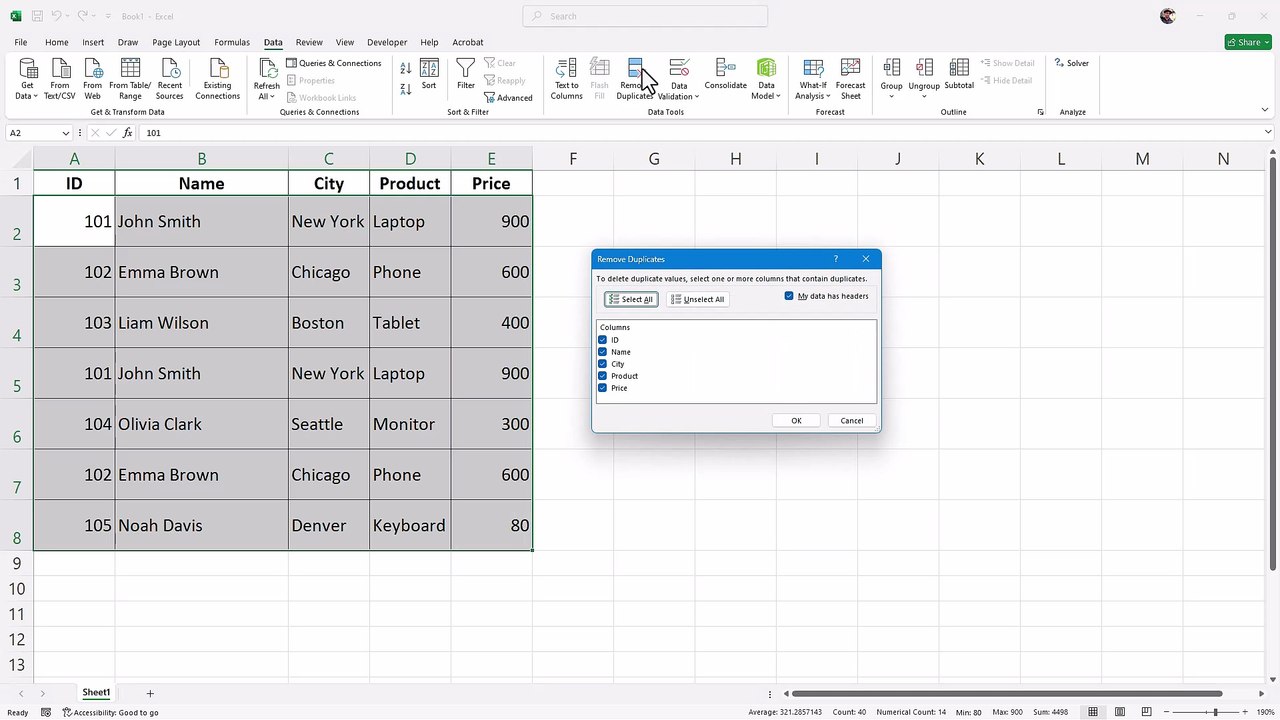Image resolution: width=1280 pixels, height=720 pixels.
Task: Expand the Name Box dropdown
Action: coord(66,133)
